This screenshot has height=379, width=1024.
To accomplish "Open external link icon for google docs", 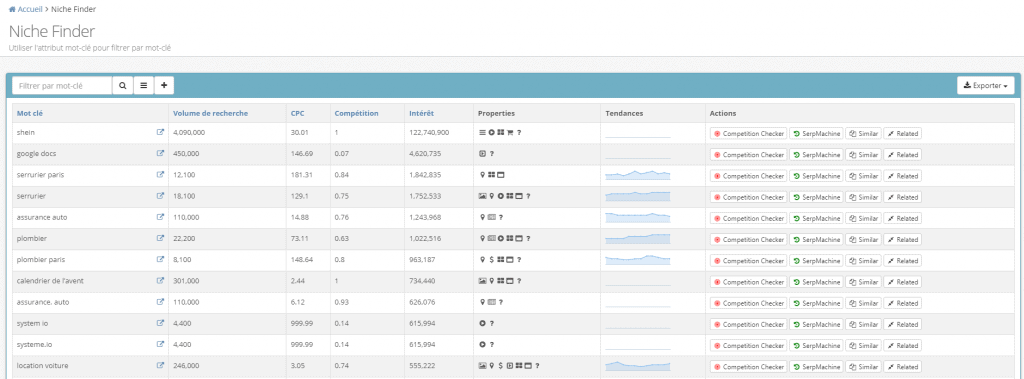I will (x=160, y=154).
